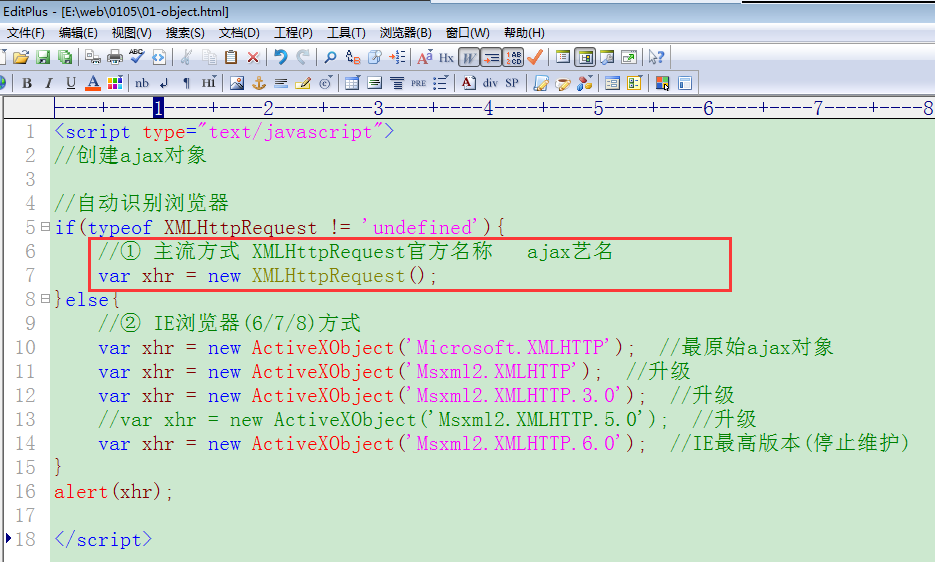935x562 pixels.
Task: Toggle the directory window button
Action: (563, 57)
